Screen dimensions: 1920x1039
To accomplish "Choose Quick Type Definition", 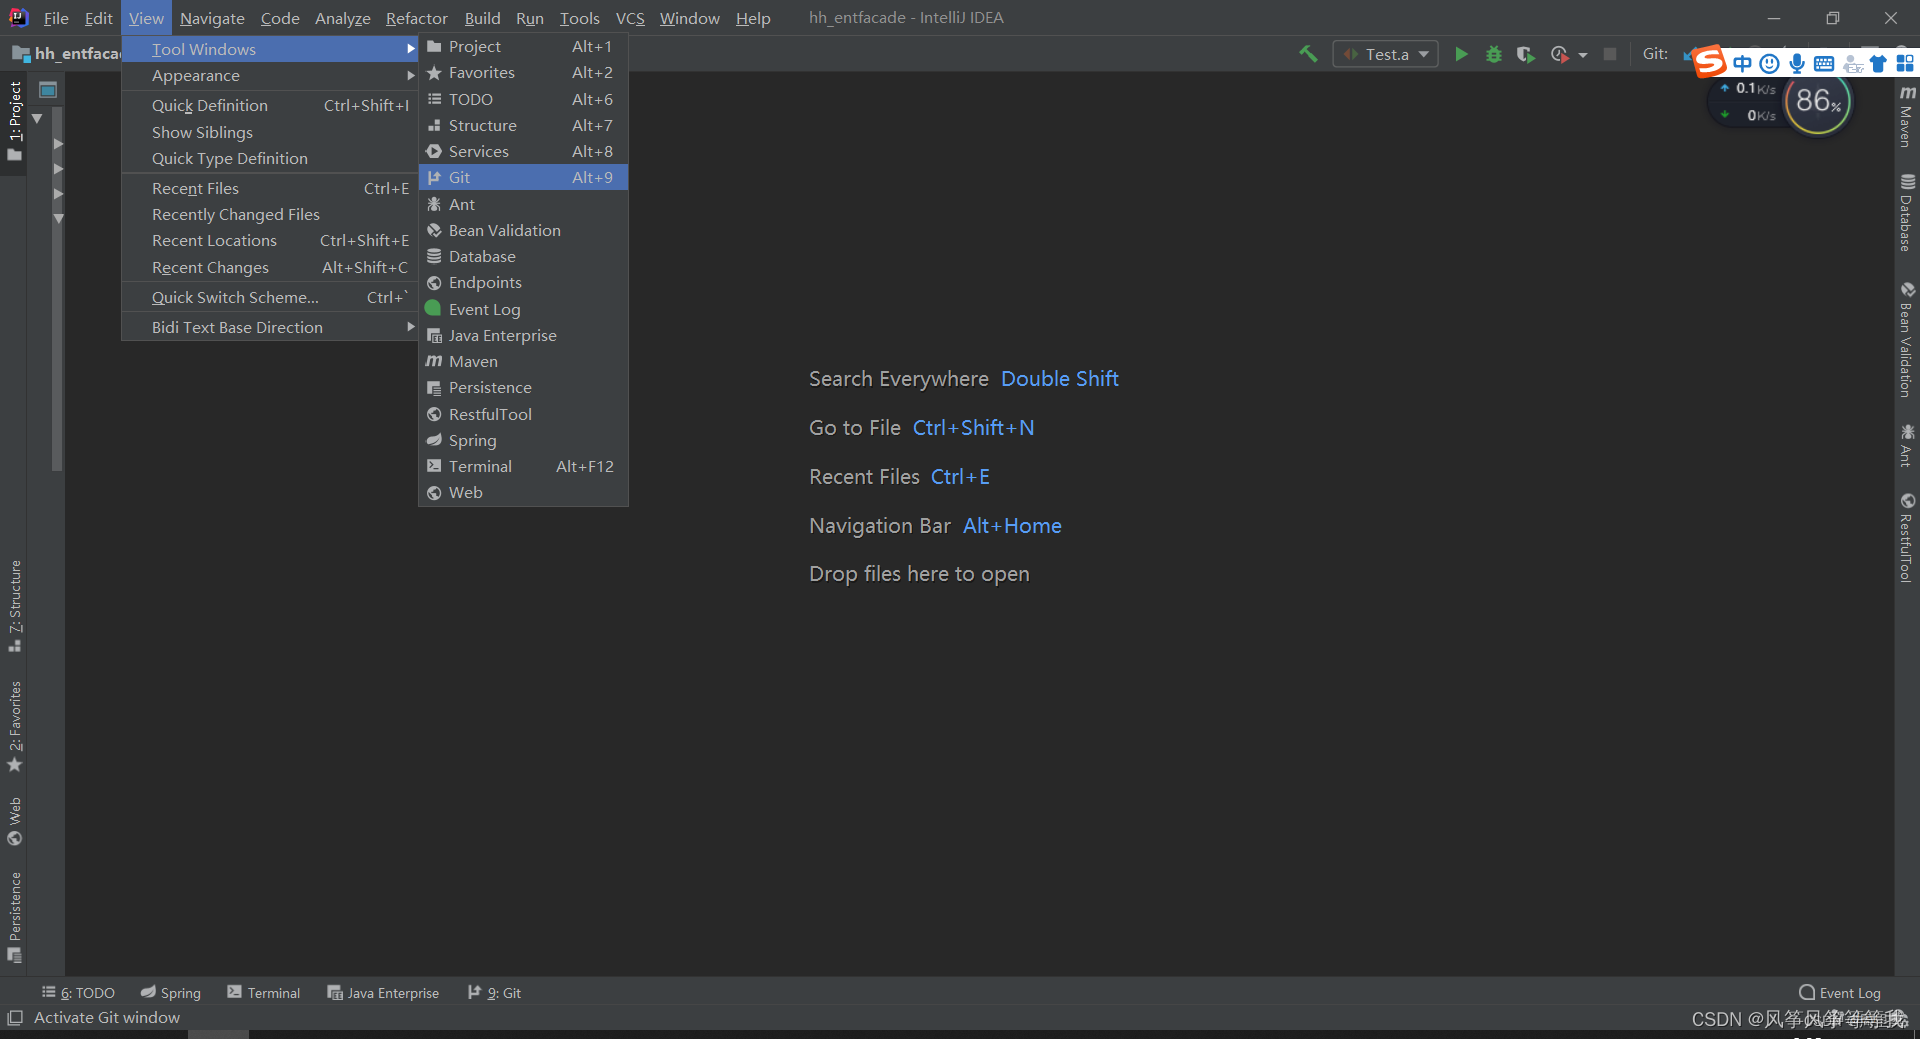I will pos(270,158).
